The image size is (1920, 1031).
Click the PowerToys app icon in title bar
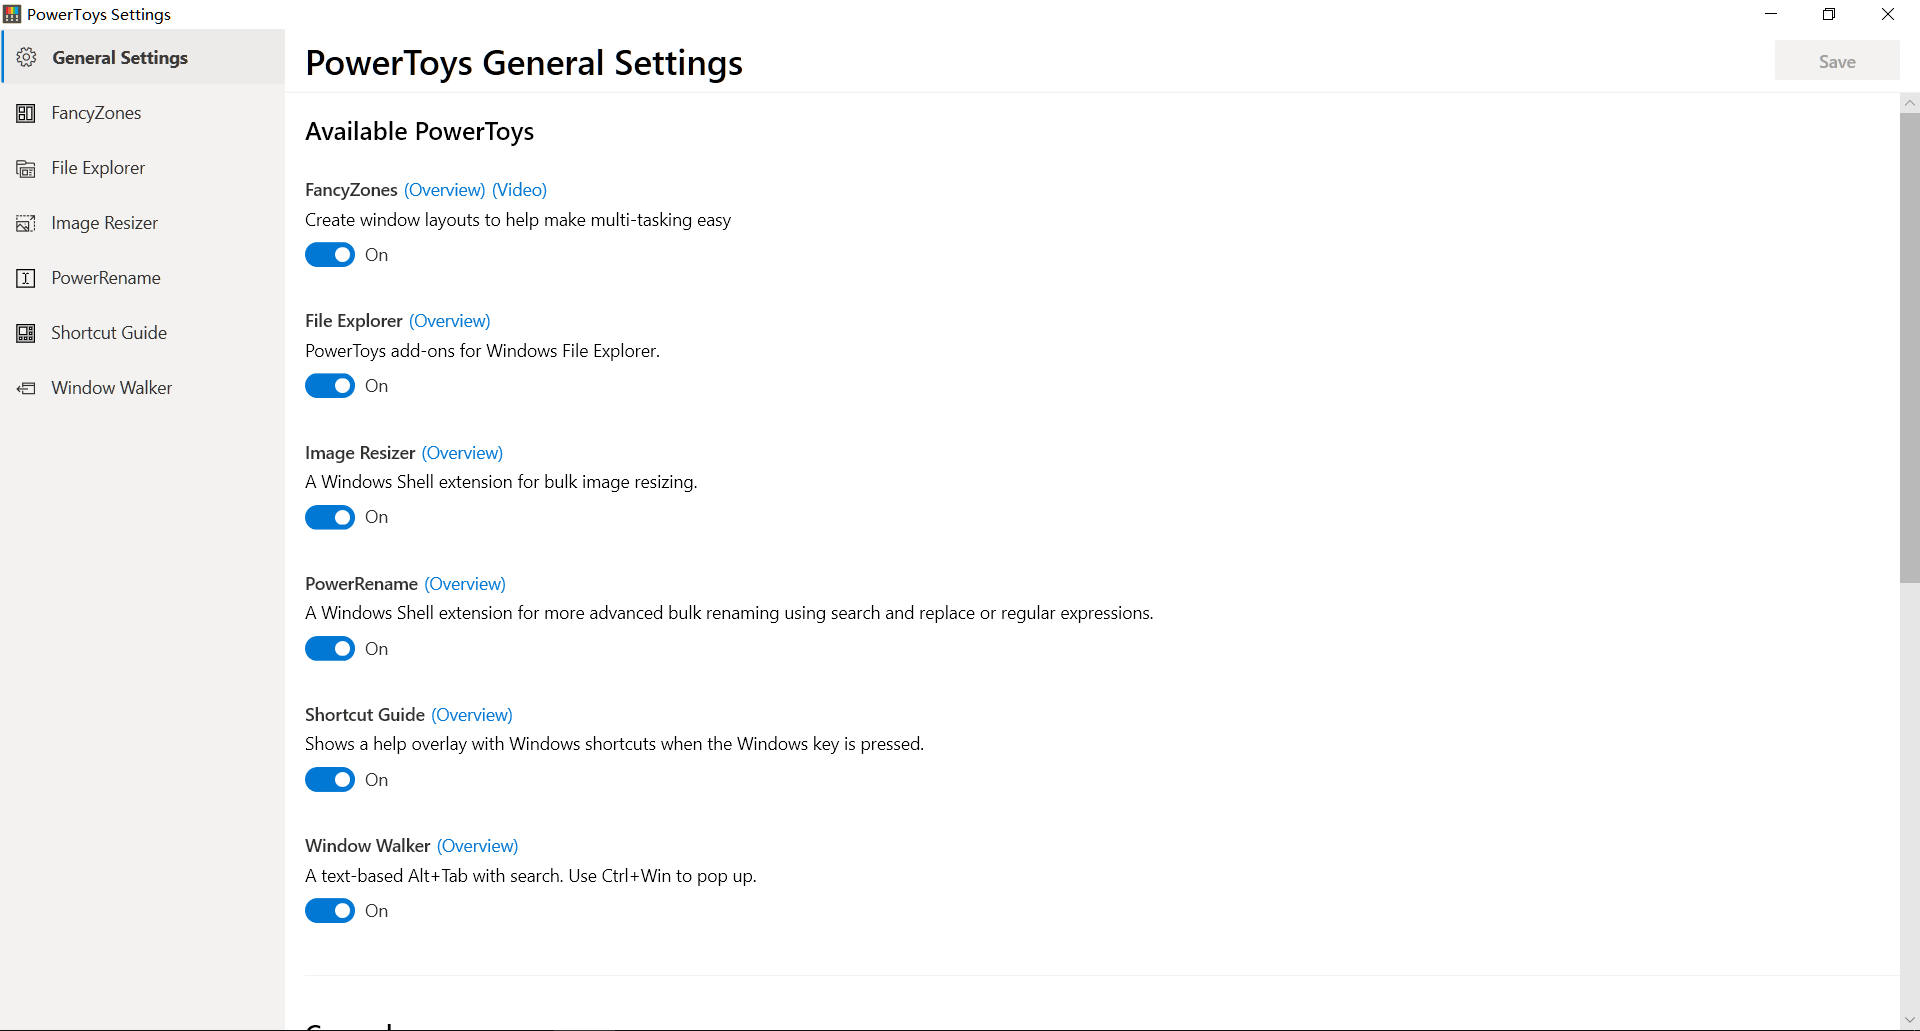[x=12, y=14]
